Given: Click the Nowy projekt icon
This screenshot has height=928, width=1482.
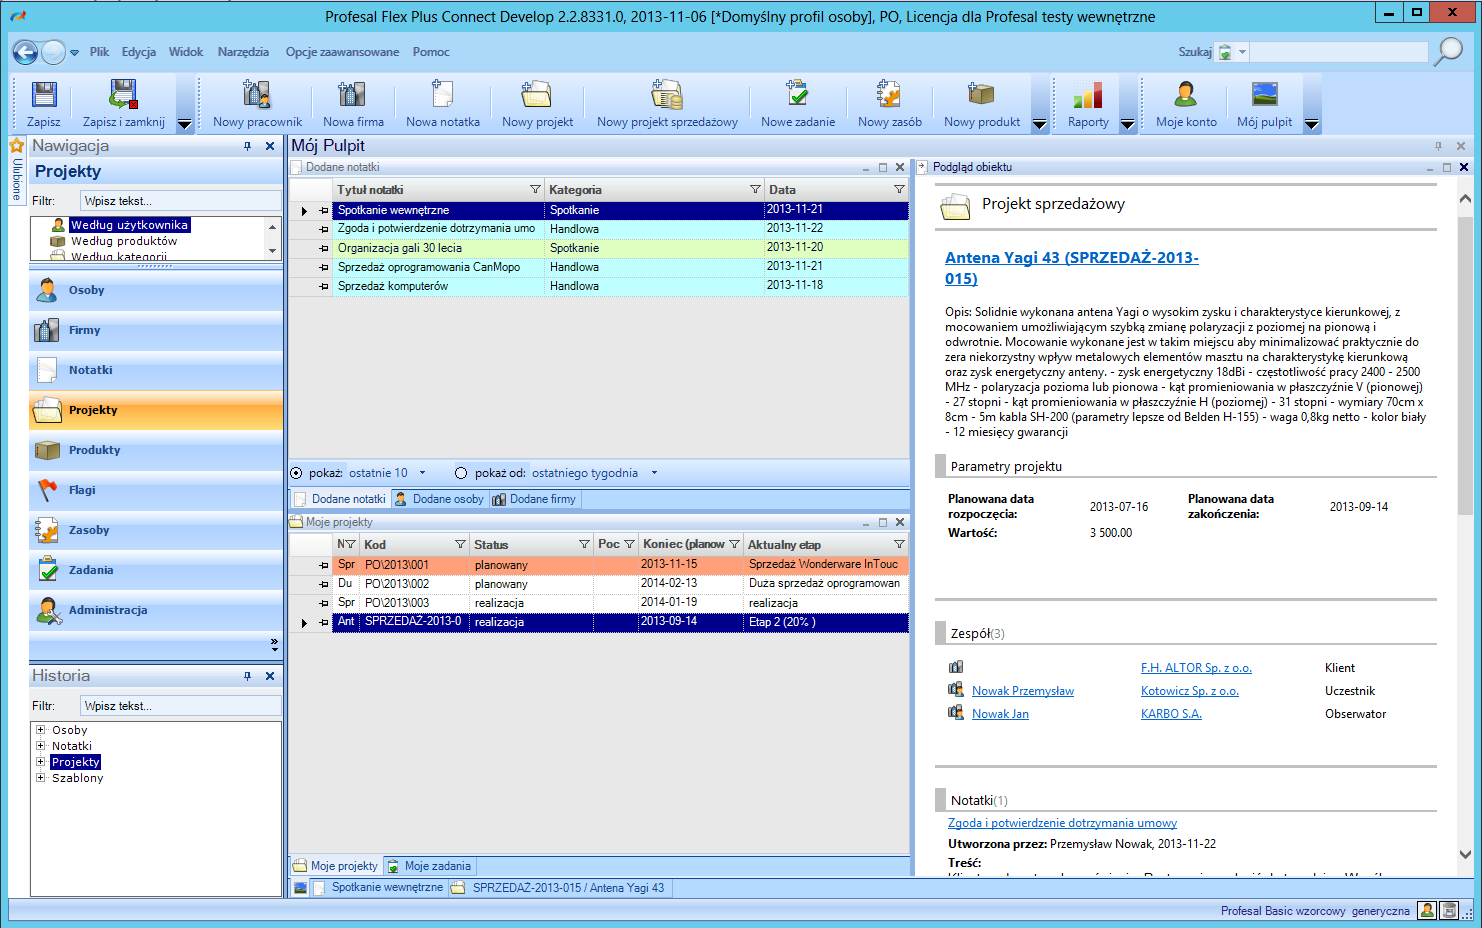Looking at the screenshot, I should [537, 95].
